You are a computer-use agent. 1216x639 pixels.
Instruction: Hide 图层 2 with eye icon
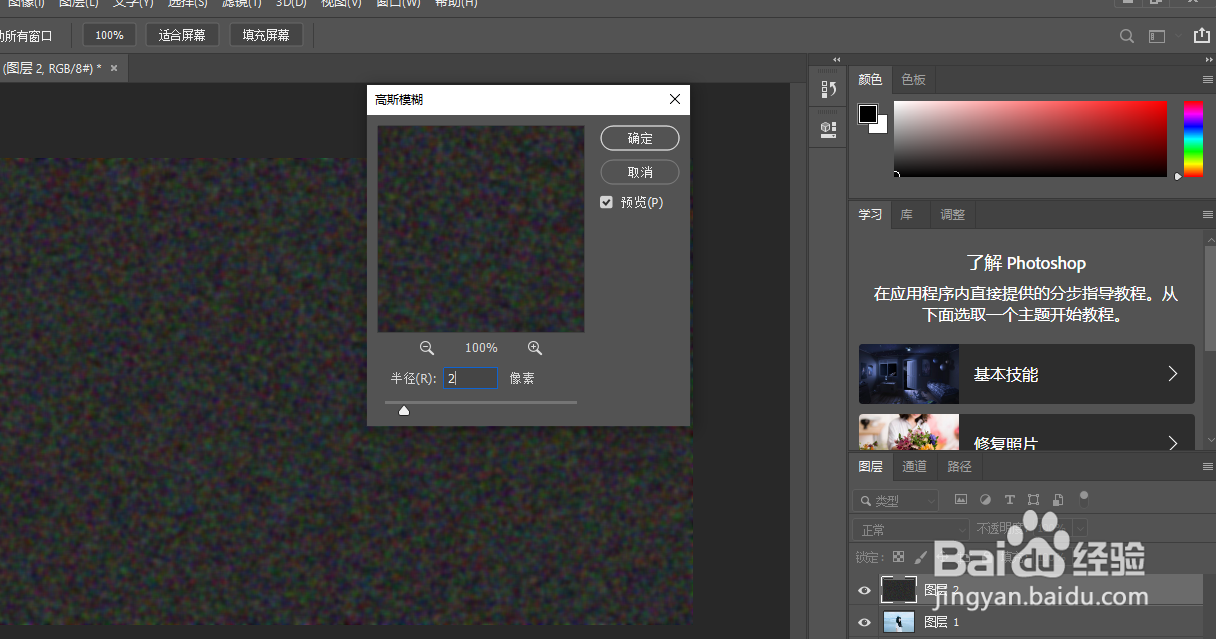click(x=865, y=590)
